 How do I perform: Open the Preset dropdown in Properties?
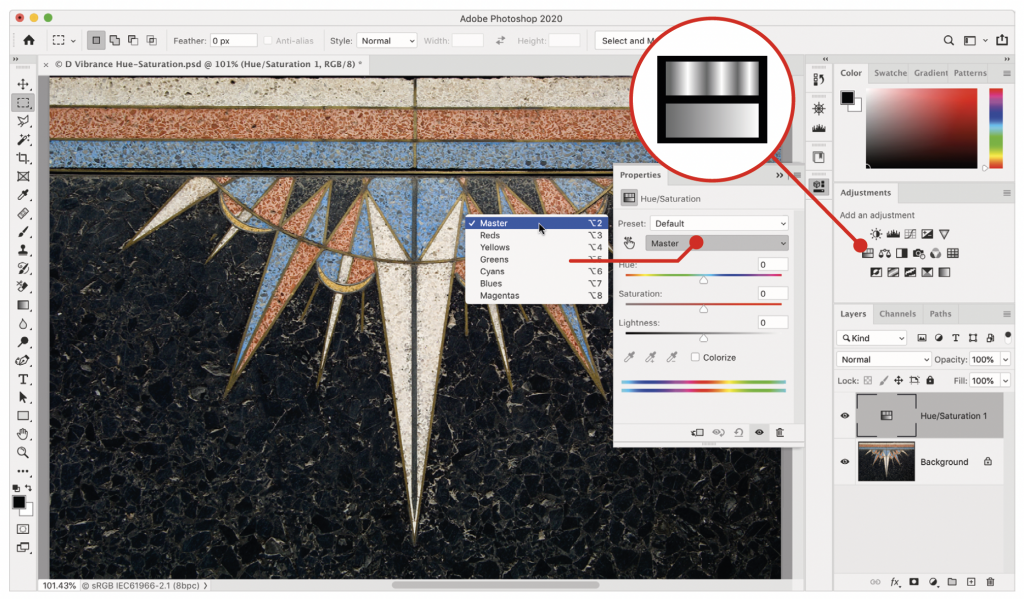[718, 223]
